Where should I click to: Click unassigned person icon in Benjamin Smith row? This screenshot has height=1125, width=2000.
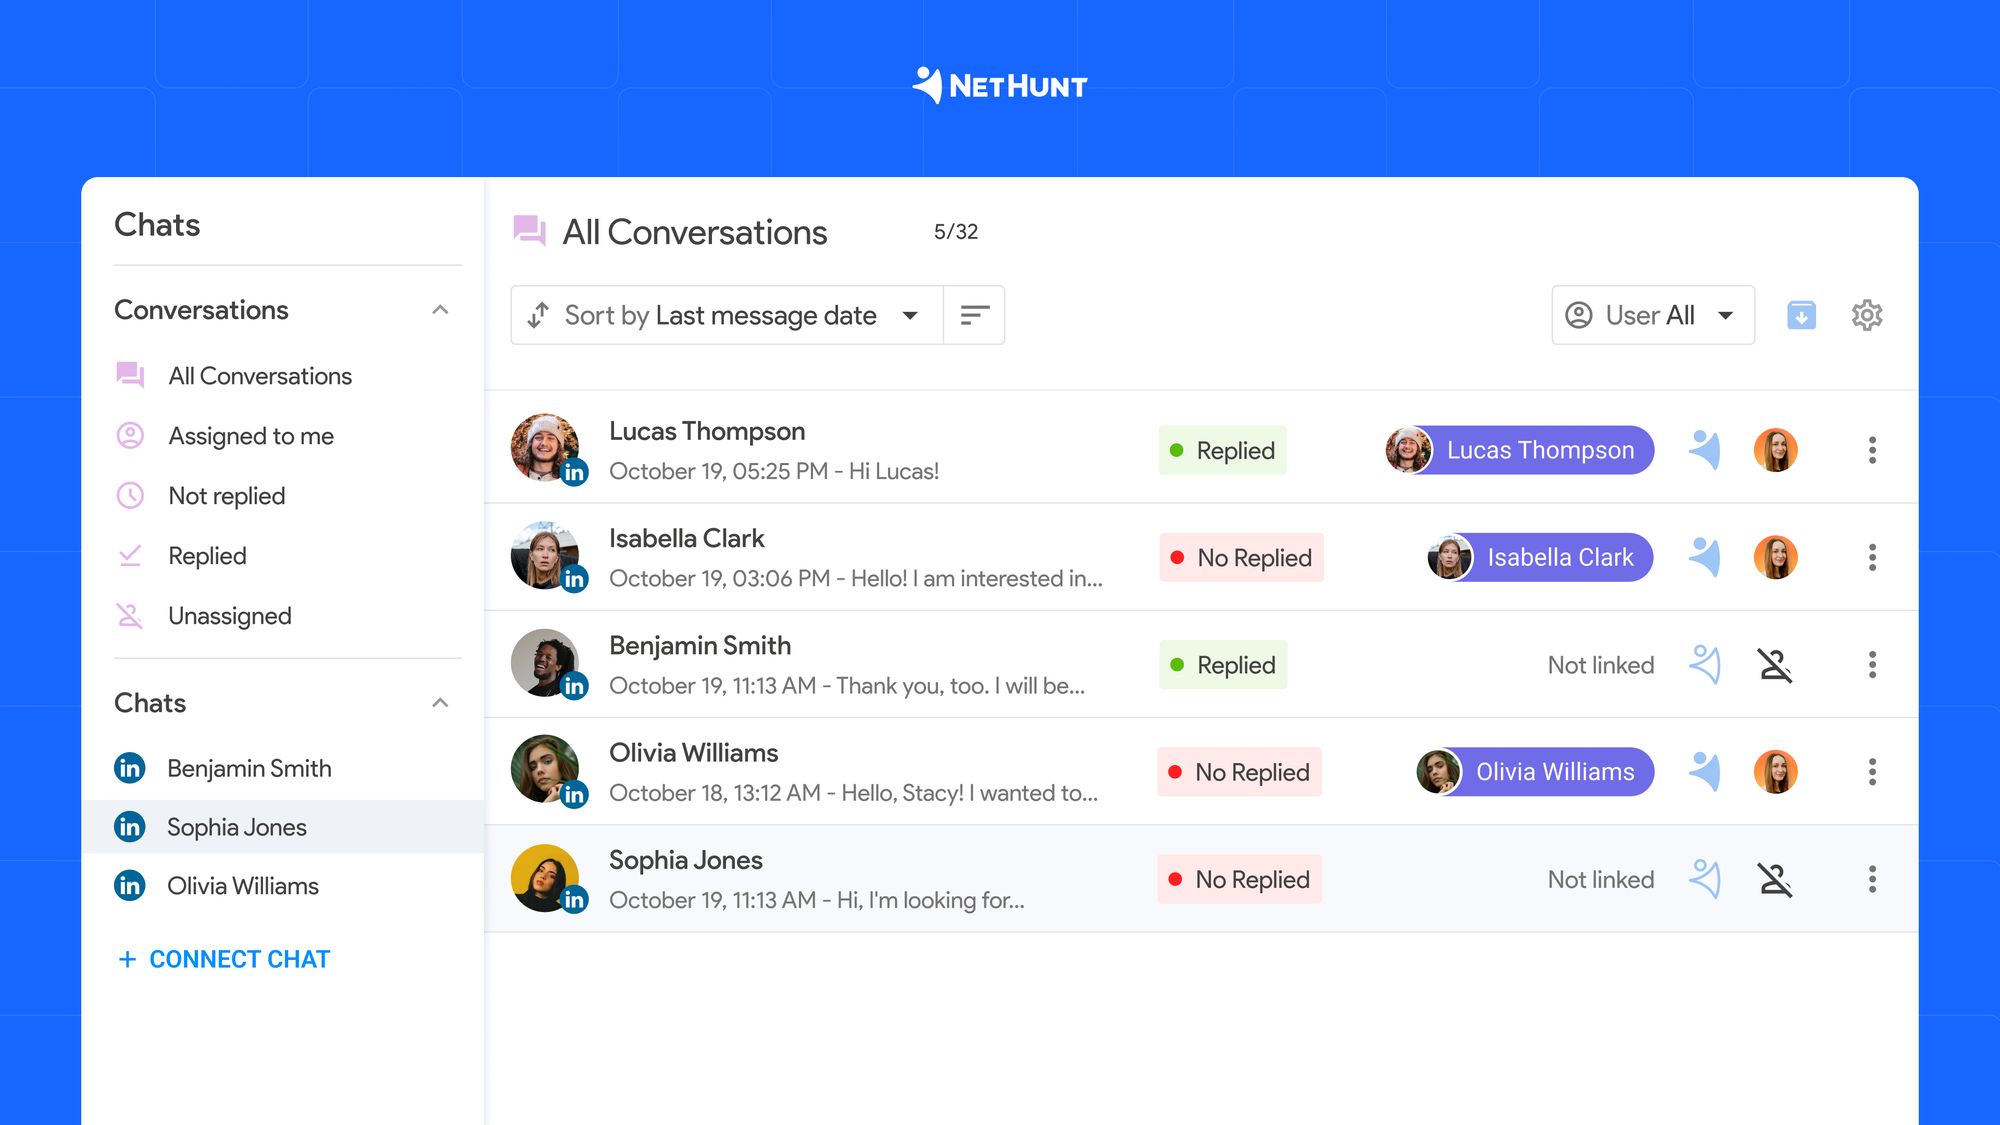coord(1775,665)
